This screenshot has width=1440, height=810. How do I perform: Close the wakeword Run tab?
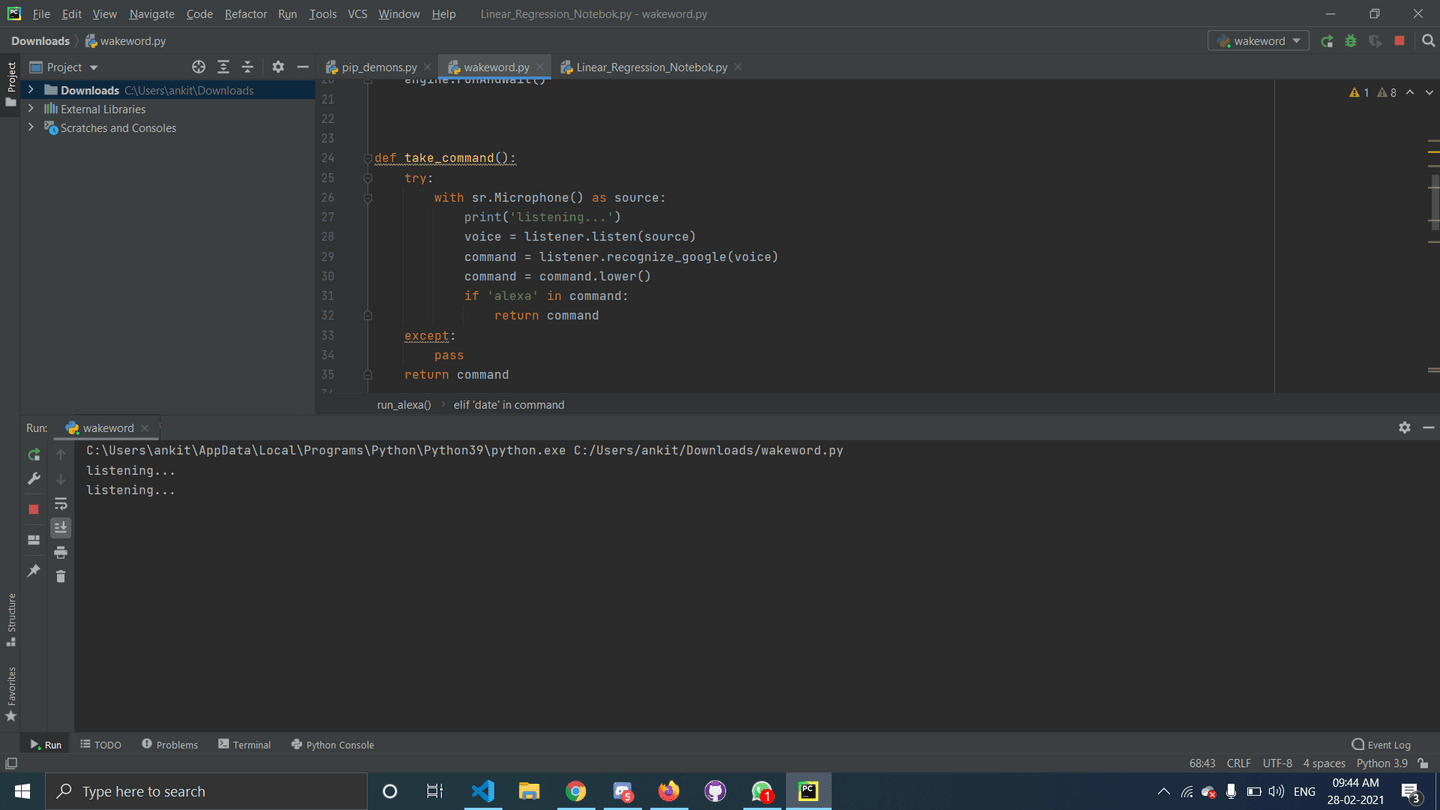pyautogui.click(x=145, y=427)
